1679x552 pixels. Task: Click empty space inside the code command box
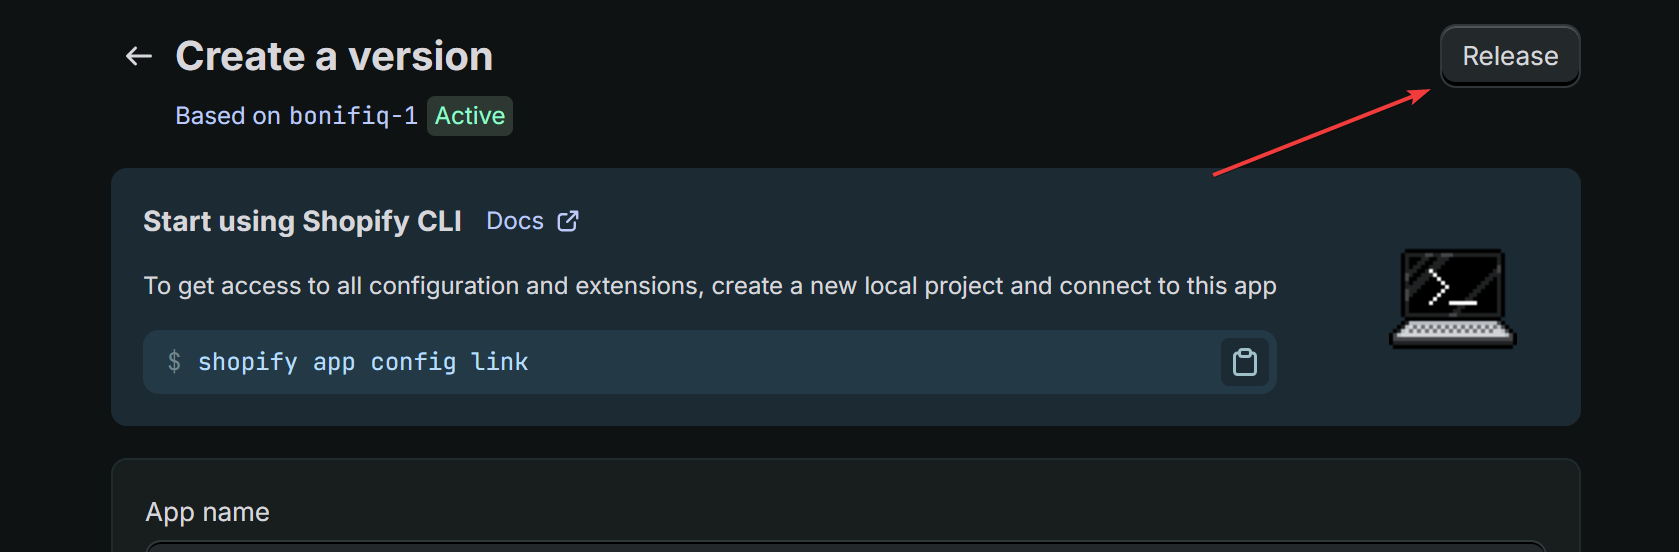pos(870,362)
